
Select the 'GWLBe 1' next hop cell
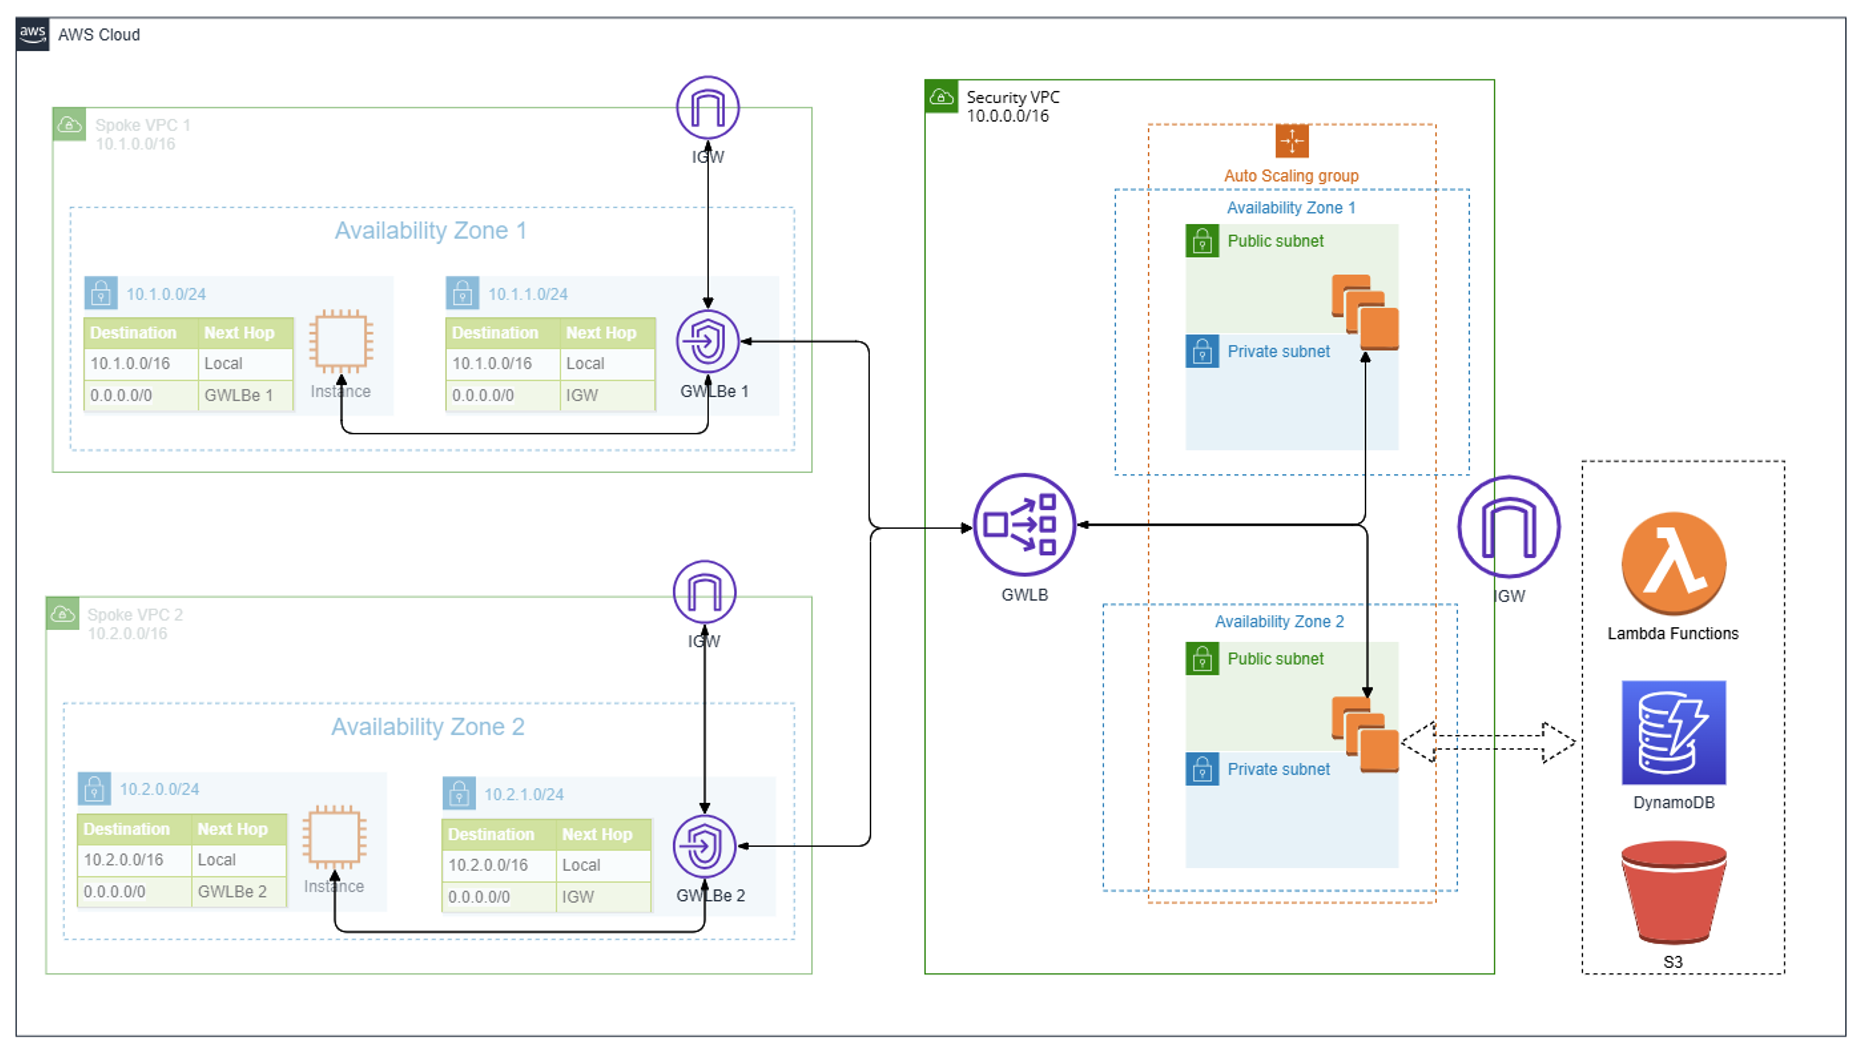245,395
